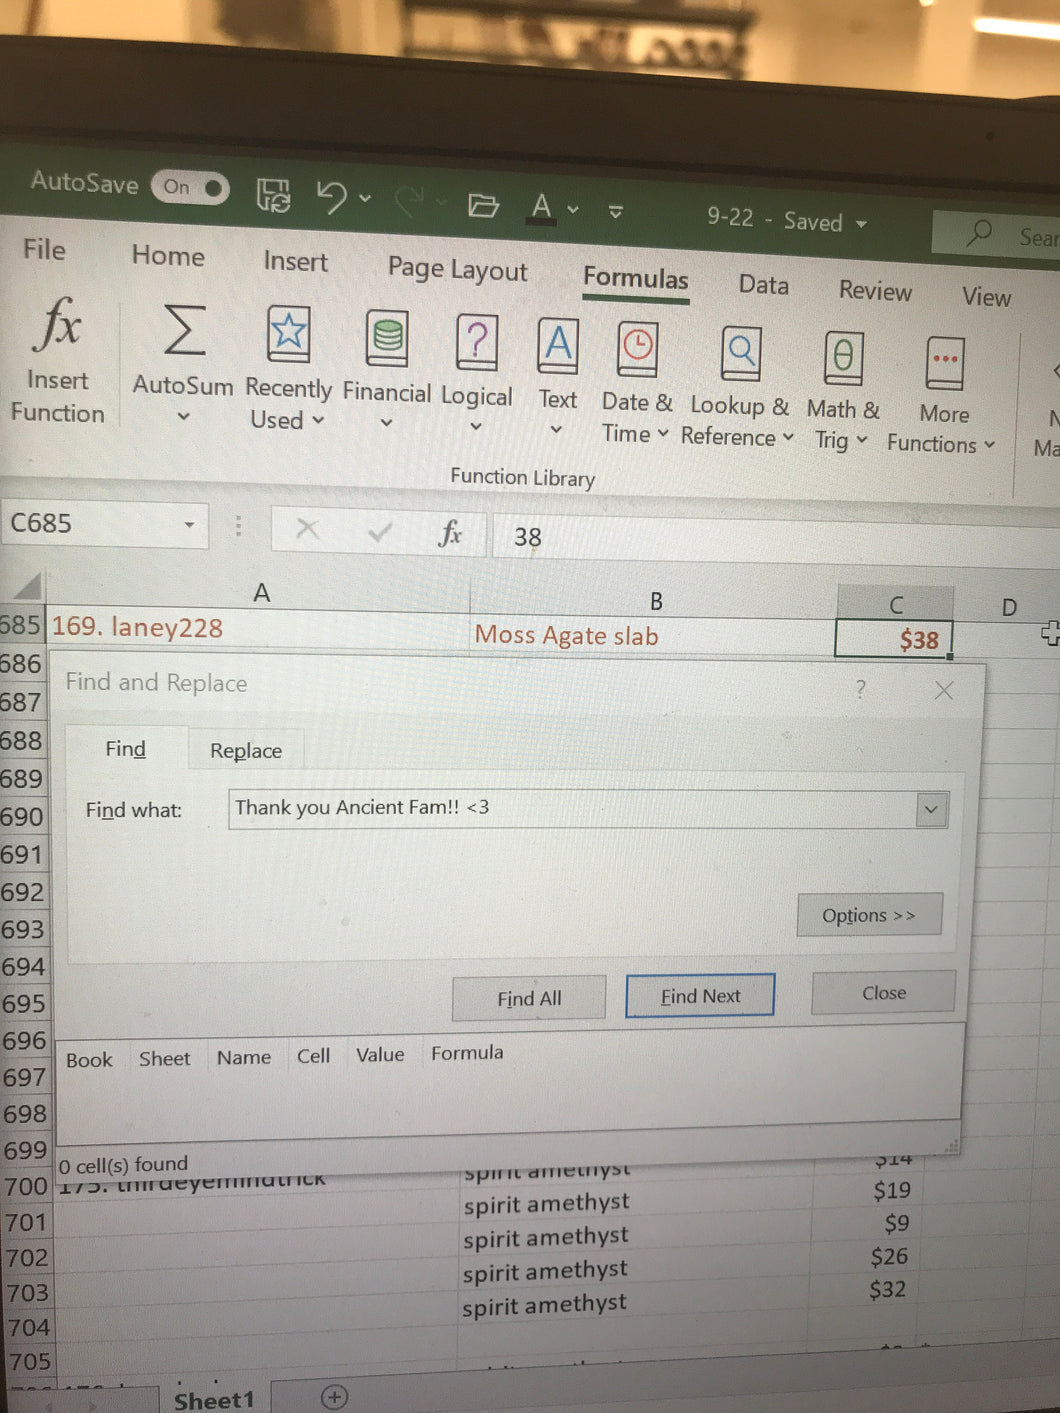Expand the Name Box dropdown arrow
The height and width of the screenshot is (1413, 1060).
(x=189, y=525)
